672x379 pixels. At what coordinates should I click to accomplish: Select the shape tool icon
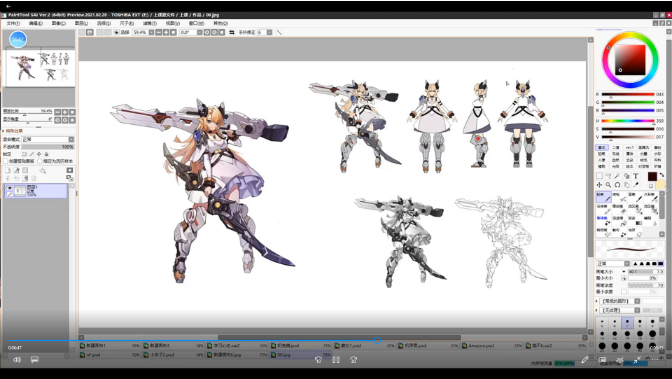point(626,176)
